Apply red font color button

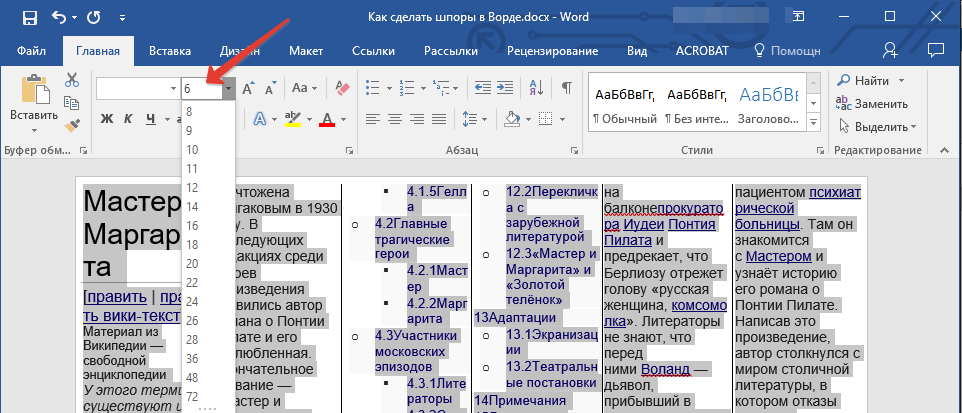(x=327, y=119)
